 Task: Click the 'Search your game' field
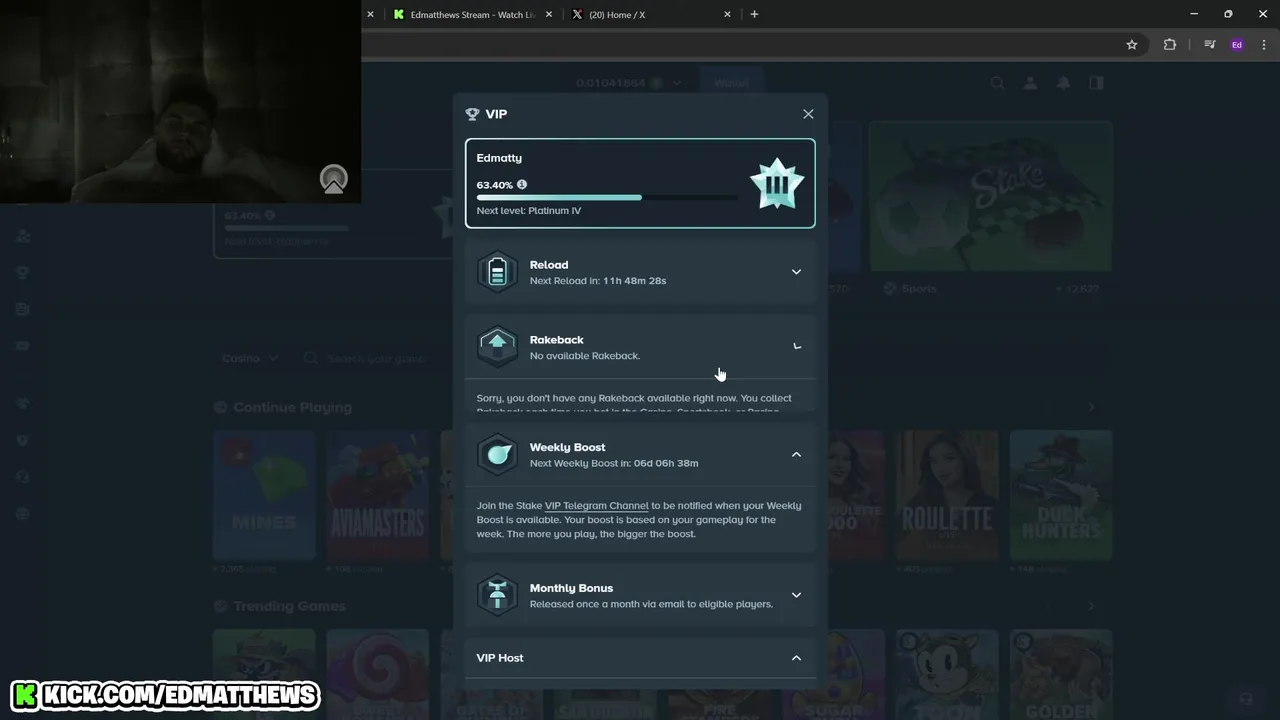coord(376,358)
